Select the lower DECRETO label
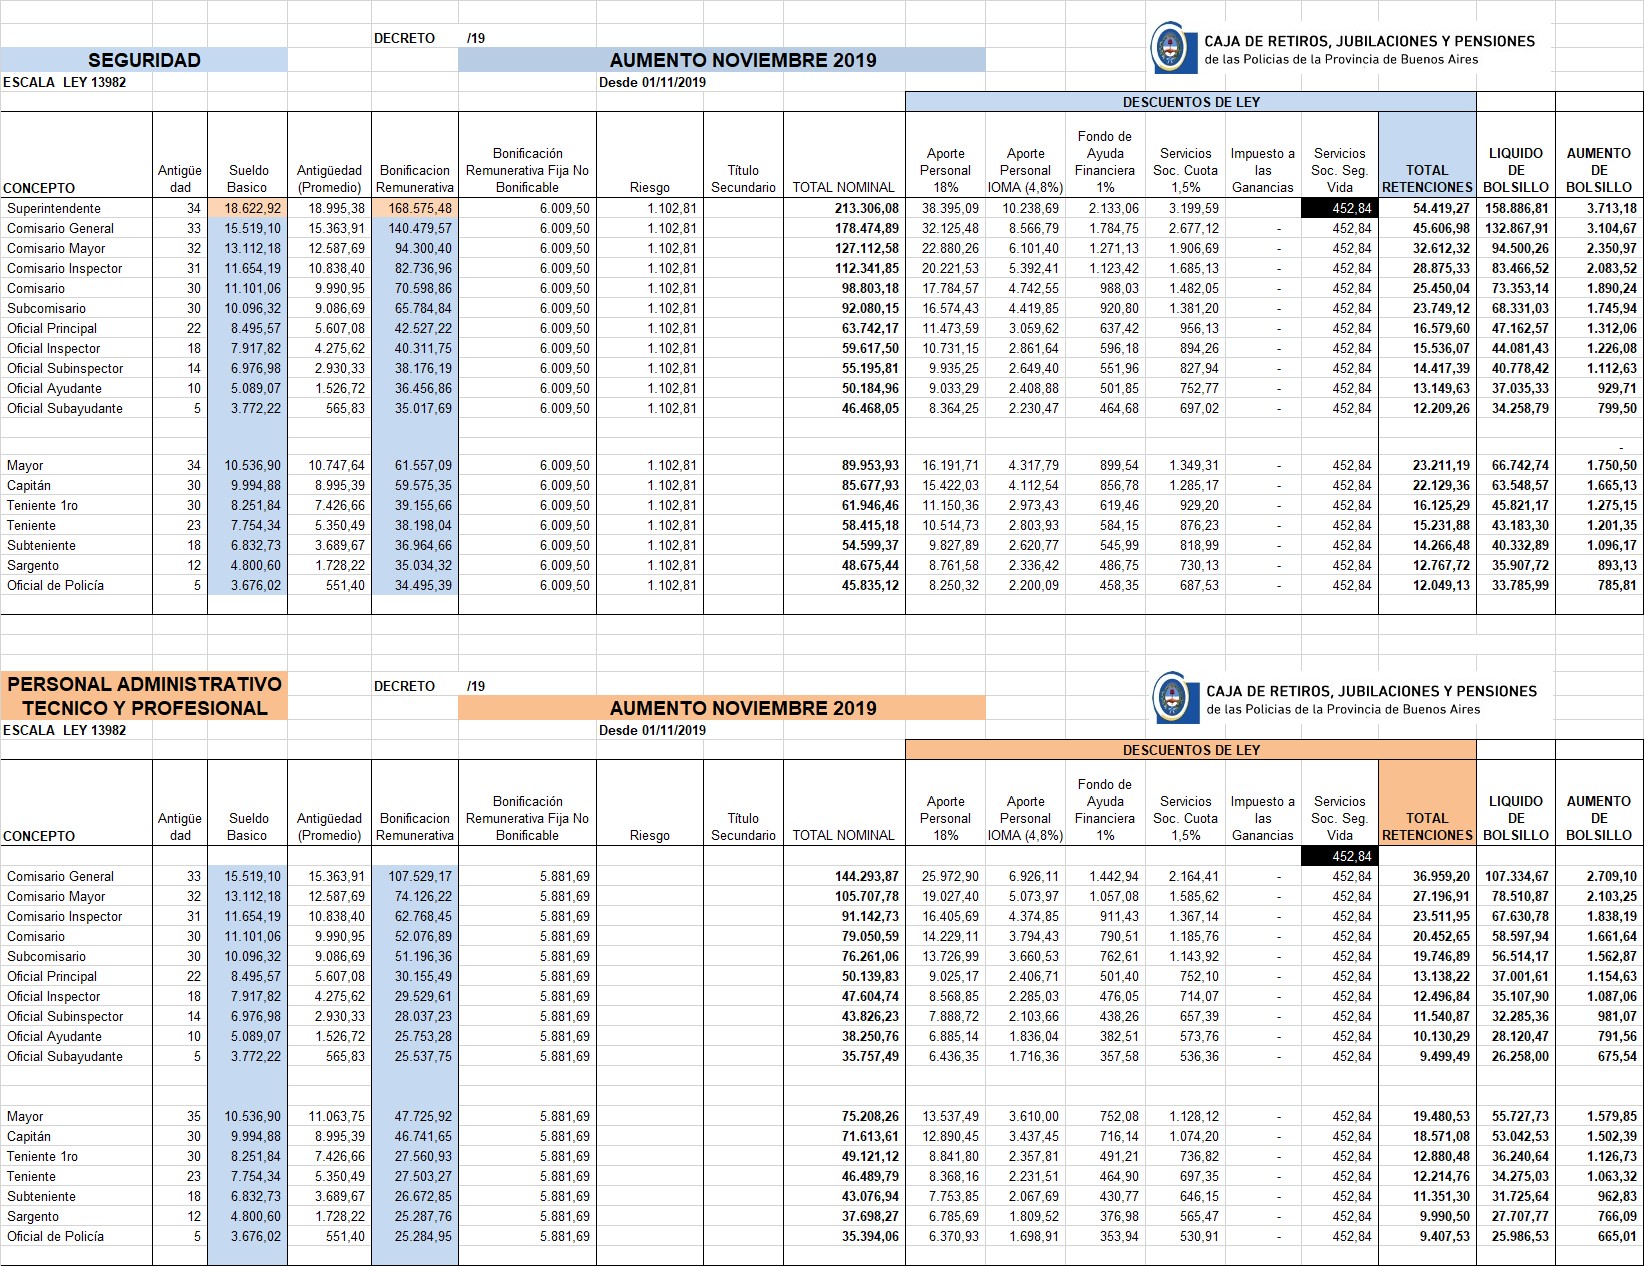This screenshot has width=1644, height=1266. 404,686
